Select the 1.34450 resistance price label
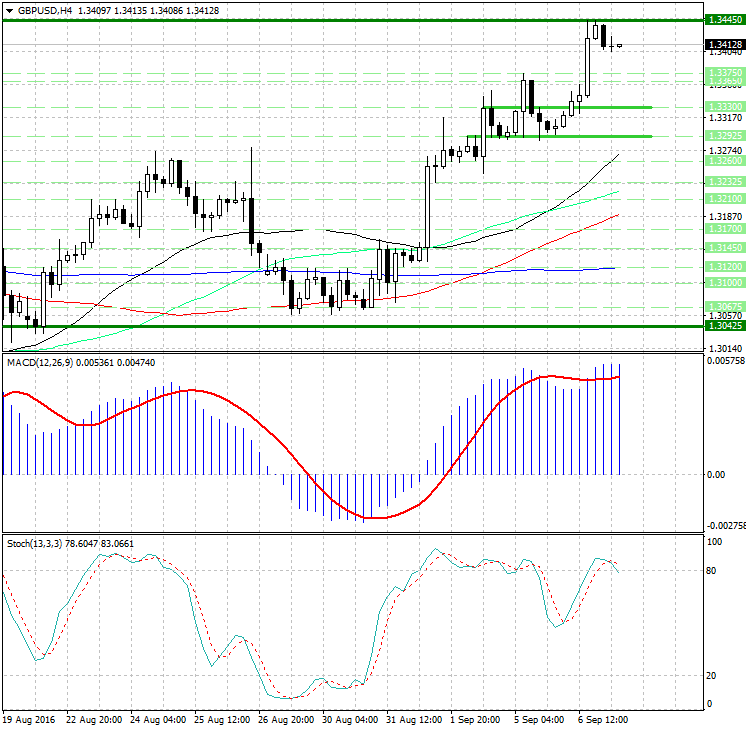This screenshot has height=731, width=746. click(x=723, y=20)
